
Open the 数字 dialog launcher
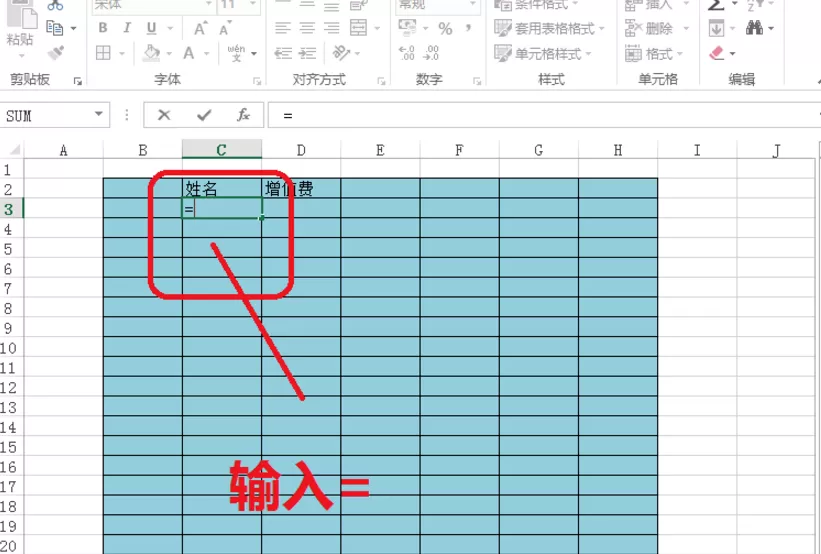click(477, 81)
